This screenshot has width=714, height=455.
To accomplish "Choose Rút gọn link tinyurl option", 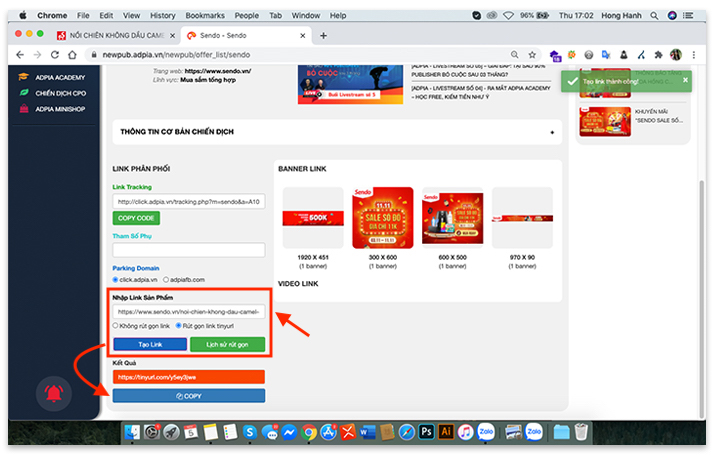I will coord(178,326).
